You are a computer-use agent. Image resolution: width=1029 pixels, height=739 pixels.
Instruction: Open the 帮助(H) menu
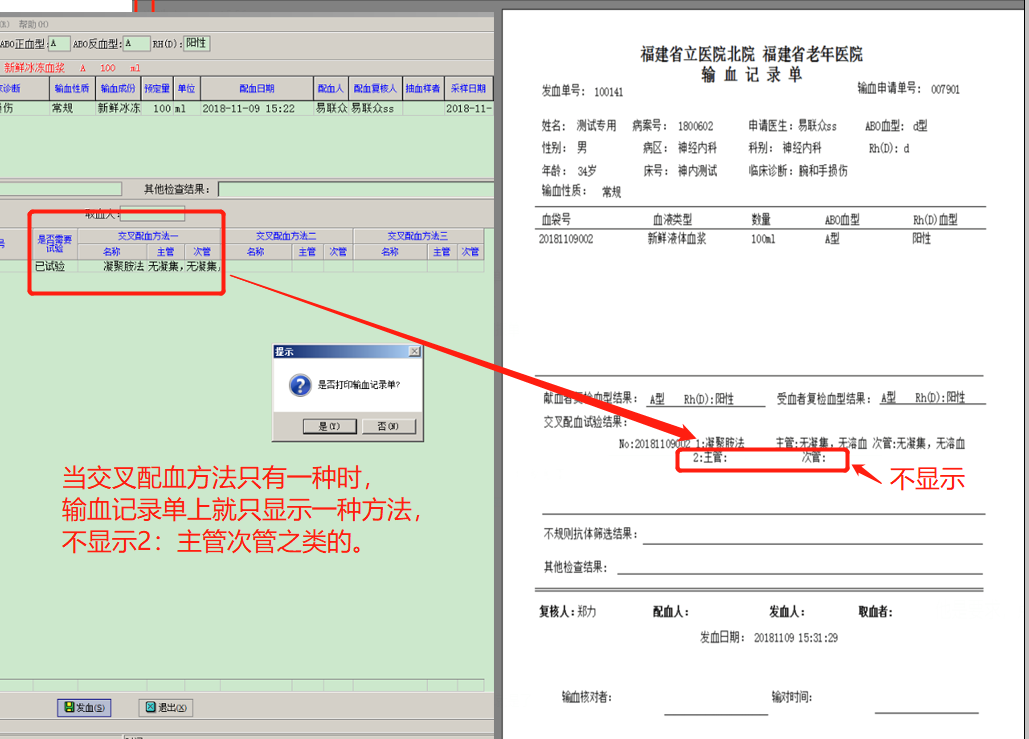click(33, 24)
